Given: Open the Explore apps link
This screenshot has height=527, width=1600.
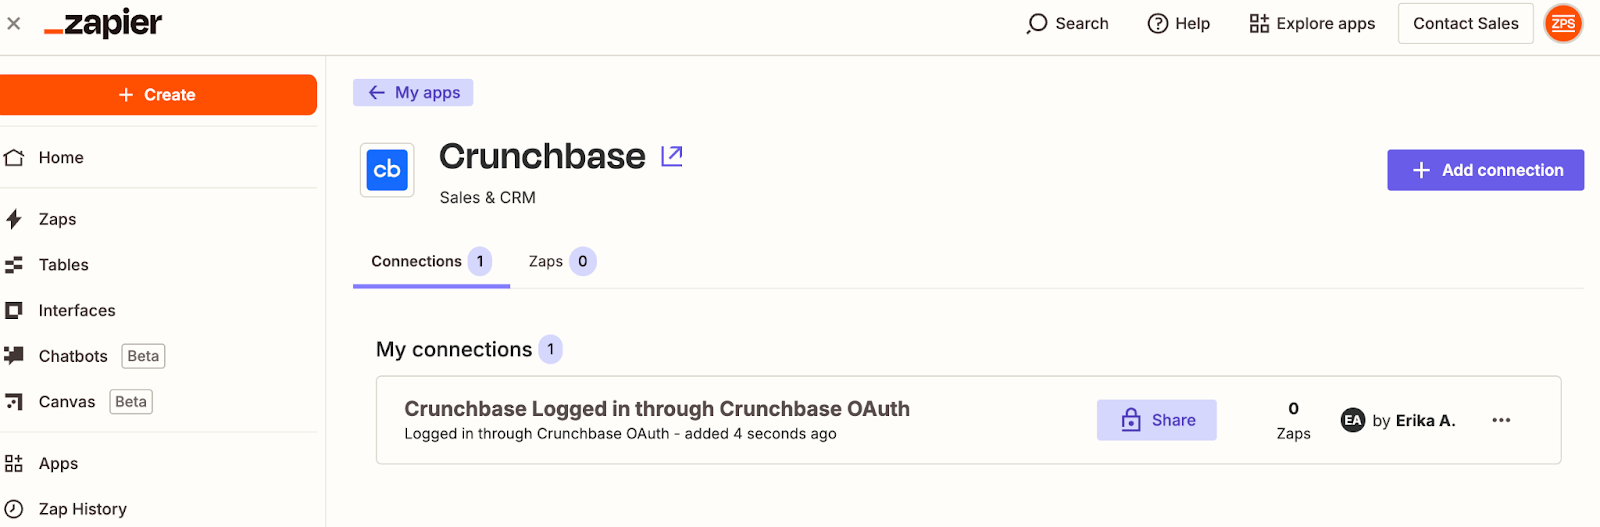Looking at the screenshot, I should tap(1312, 23).
